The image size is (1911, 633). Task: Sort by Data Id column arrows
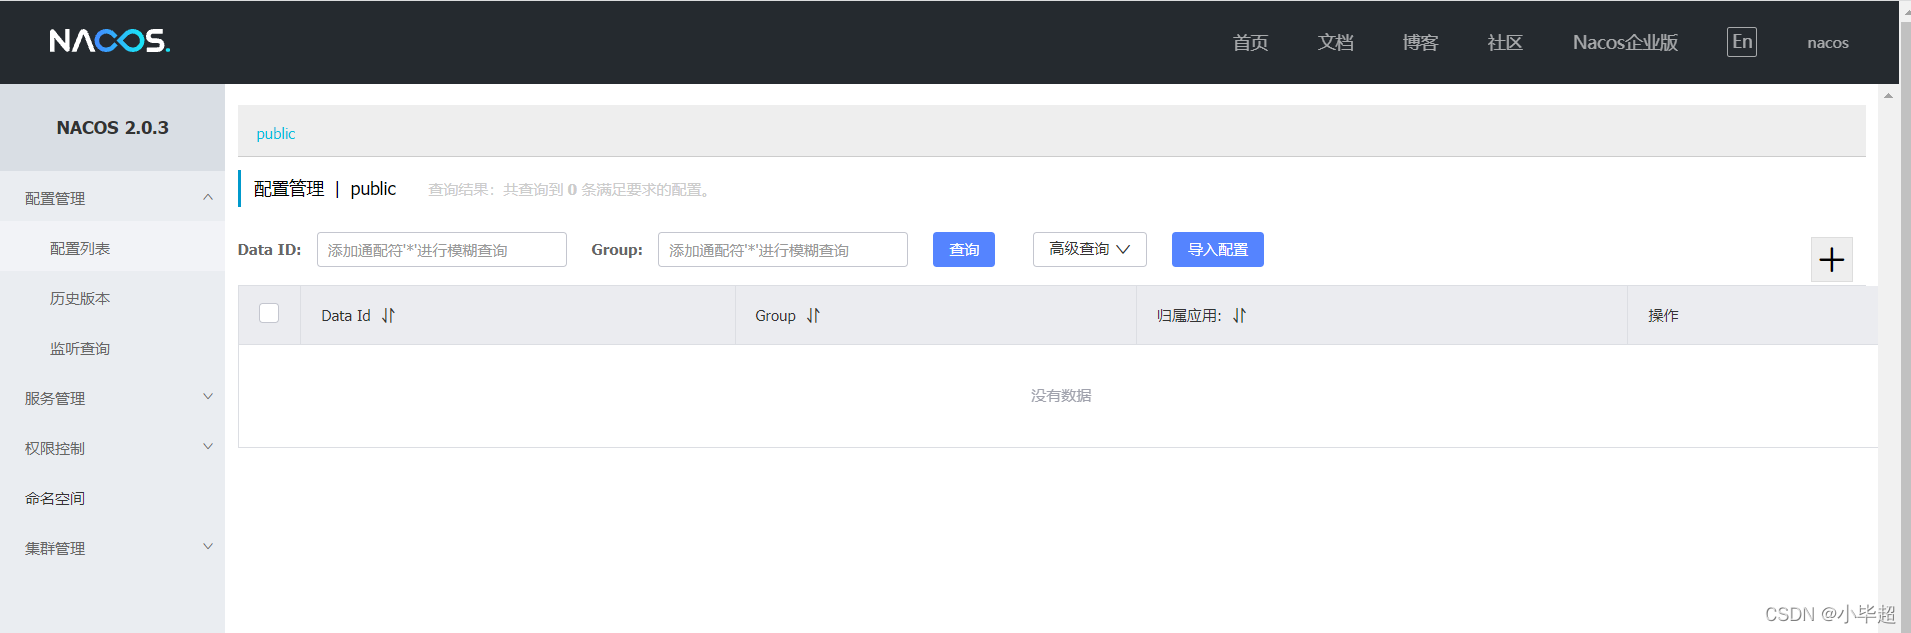389,315
